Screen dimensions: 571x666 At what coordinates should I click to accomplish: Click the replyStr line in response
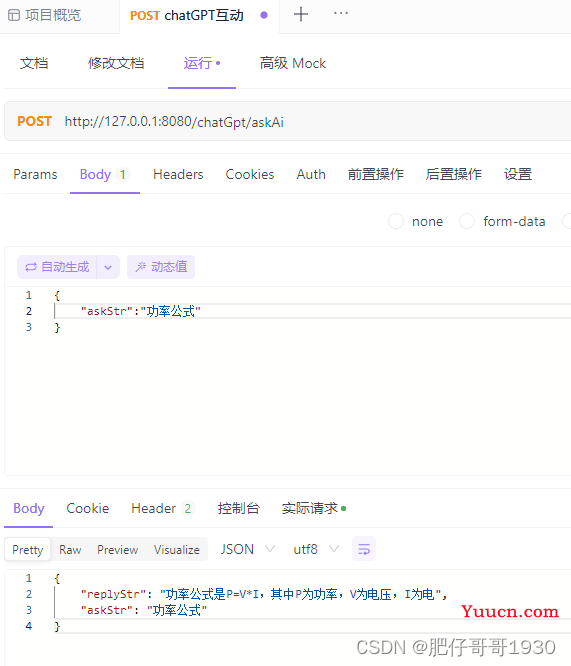(263, 594)
